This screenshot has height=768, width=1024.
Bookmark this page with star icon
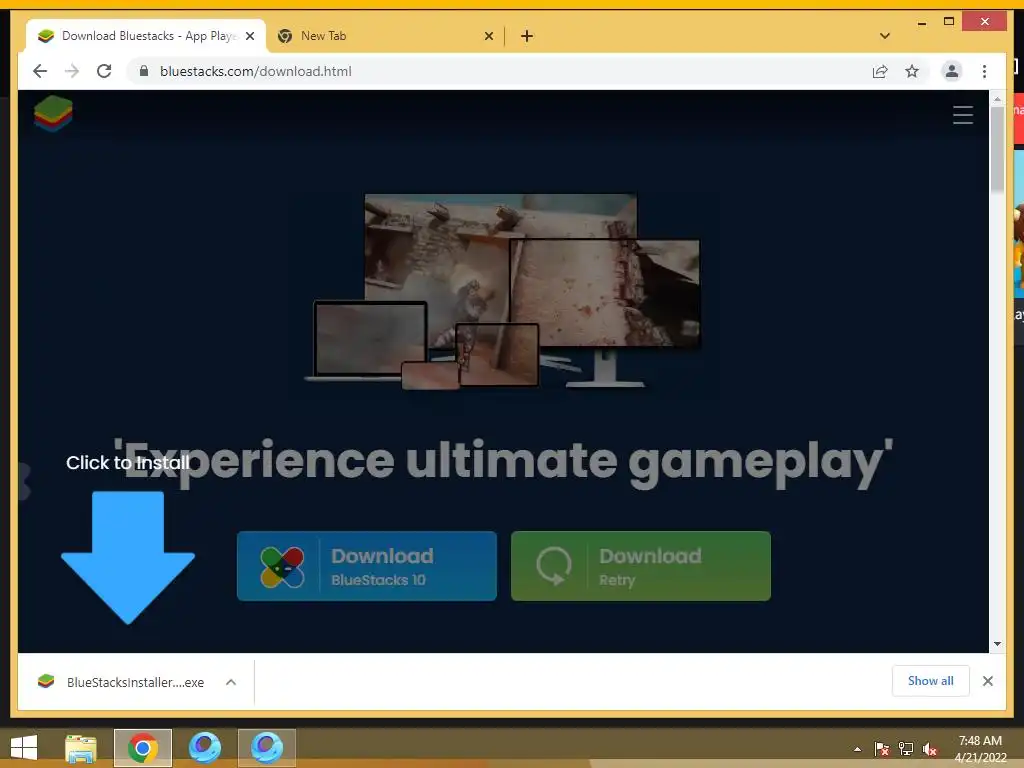pyautogui.click(x=912, y=71)
